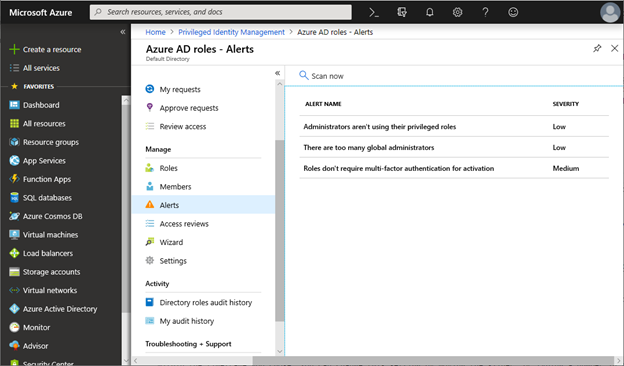Click the Function Apps lightning icon

[x=14, y=179]
